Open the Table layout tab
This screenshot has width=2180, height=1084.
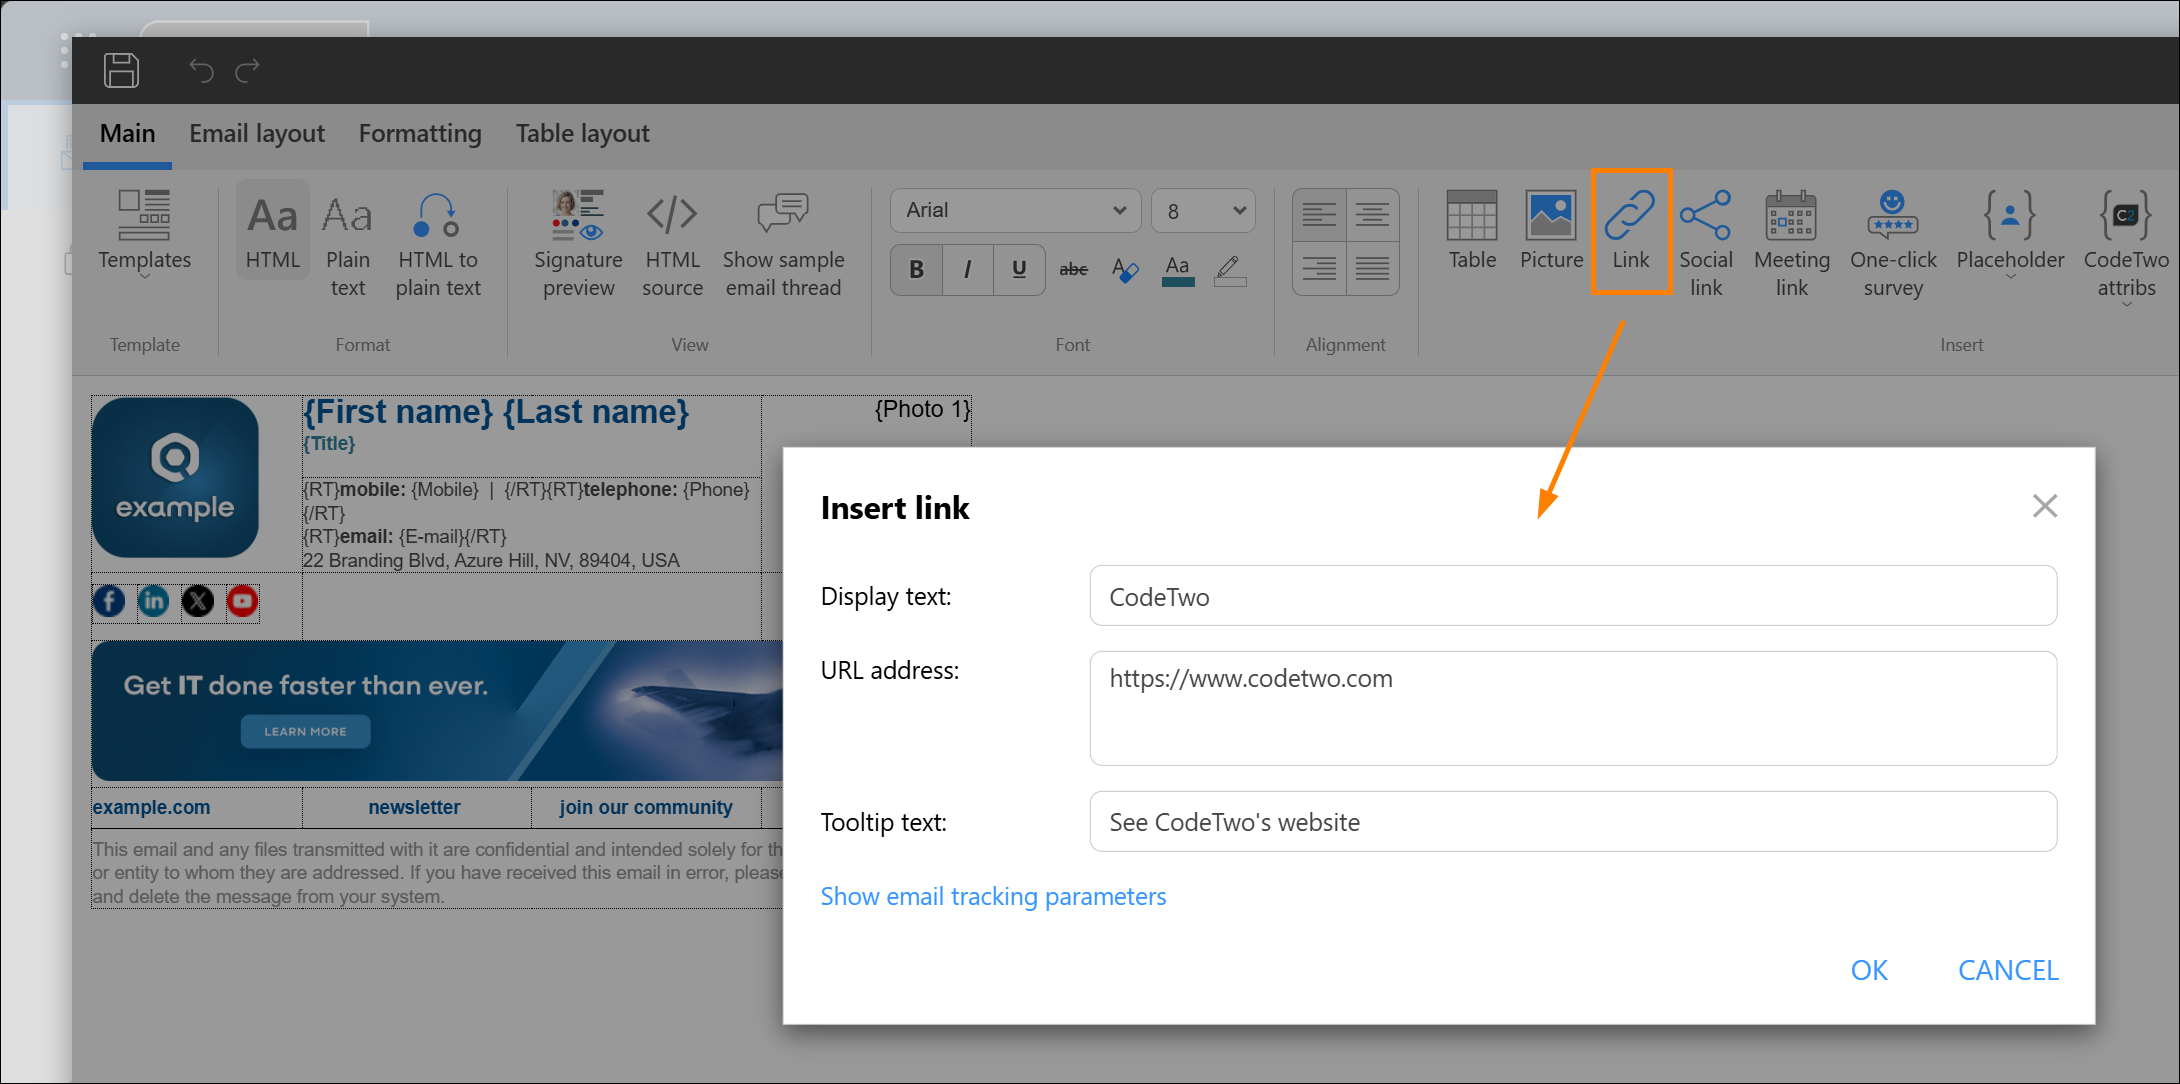(582, 134)
